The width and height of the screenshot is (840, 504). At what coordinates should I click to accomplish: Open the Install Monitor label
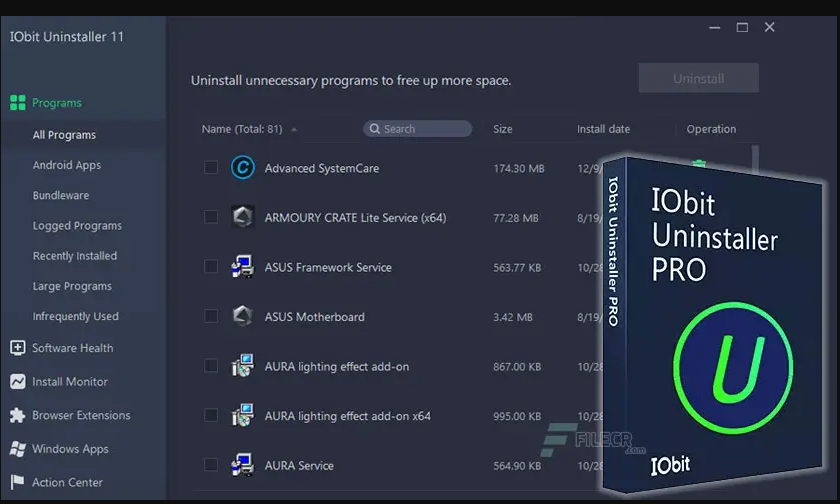[70, 382]
